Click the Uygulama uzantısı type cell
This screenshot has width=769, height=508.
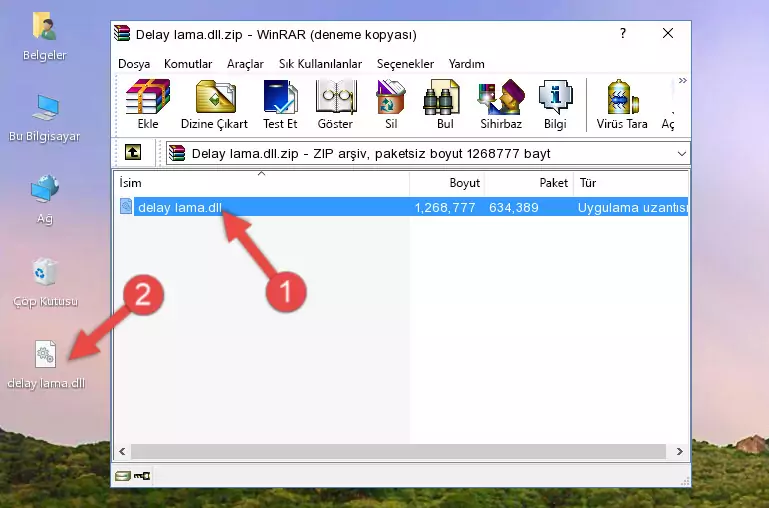[632, 207]
